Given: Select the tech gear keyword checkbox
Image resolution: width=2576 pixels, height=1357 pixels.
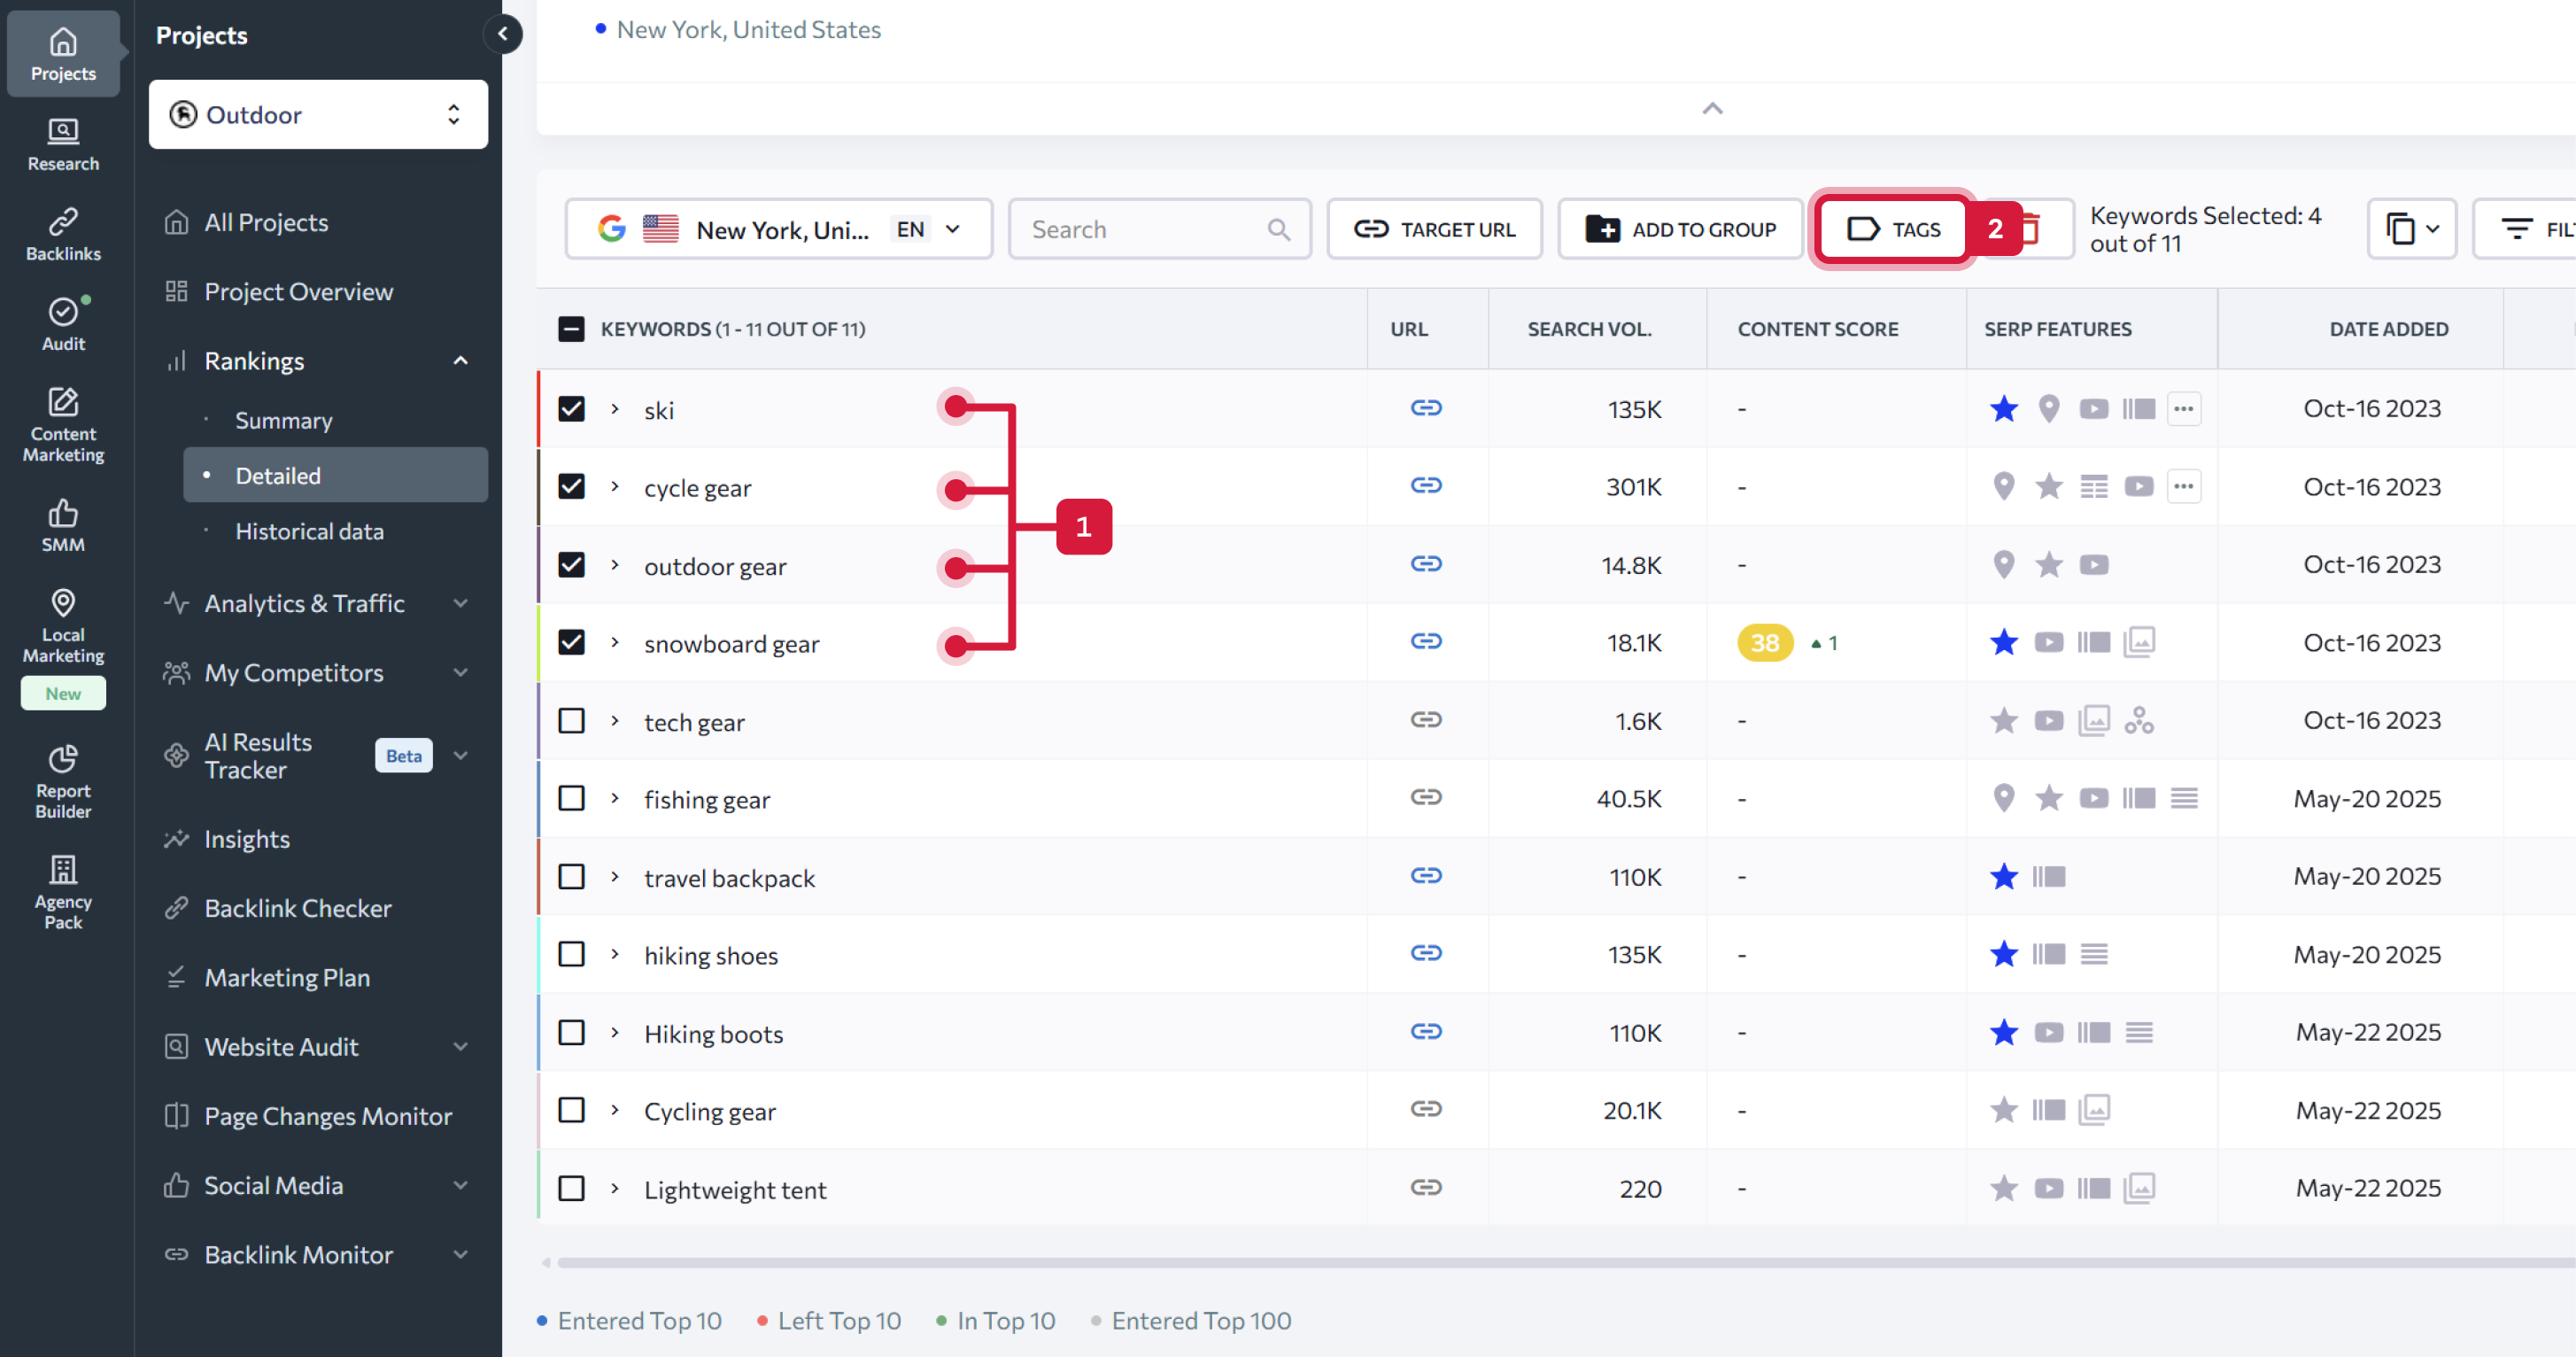Looking at the screenshot, I should click(571, 720).
